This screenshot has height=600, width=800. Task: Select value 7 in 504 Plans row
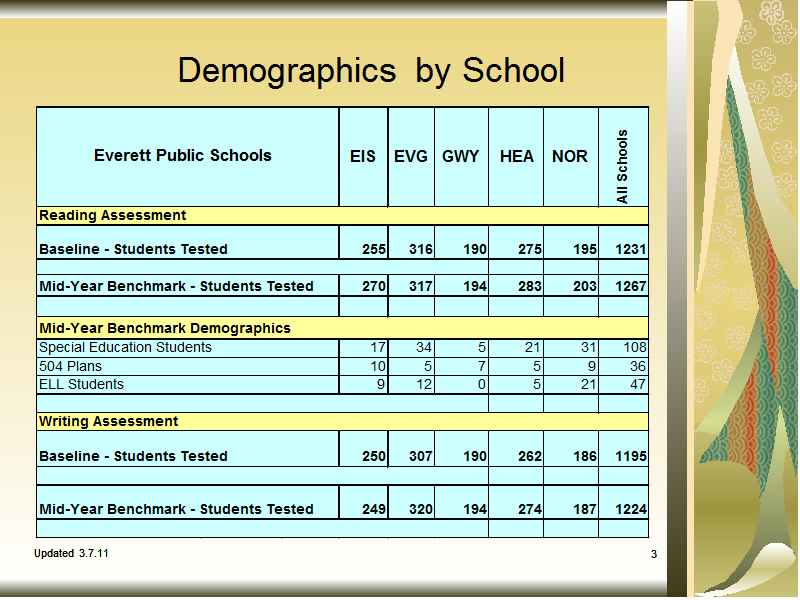(x=482, y=366)
